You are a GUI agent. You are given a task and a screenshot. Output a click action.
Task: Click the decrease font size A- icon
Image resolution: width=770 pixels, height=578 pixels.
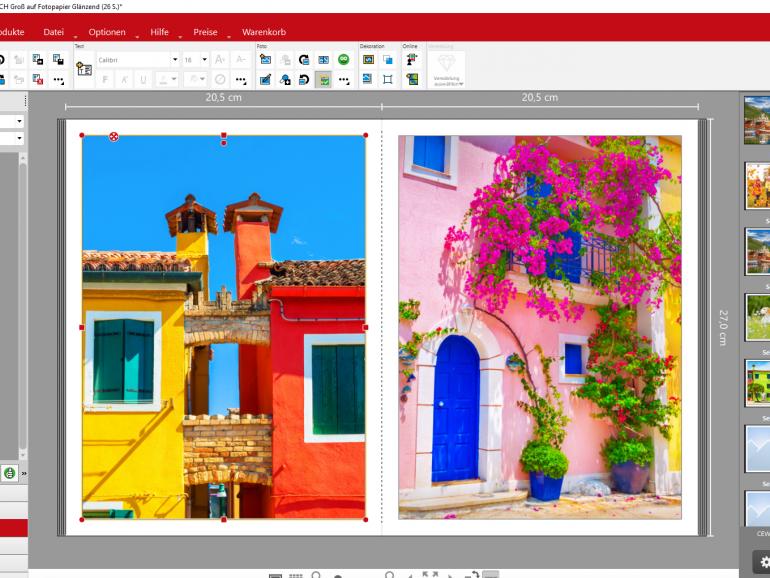(x=241, y=60)
